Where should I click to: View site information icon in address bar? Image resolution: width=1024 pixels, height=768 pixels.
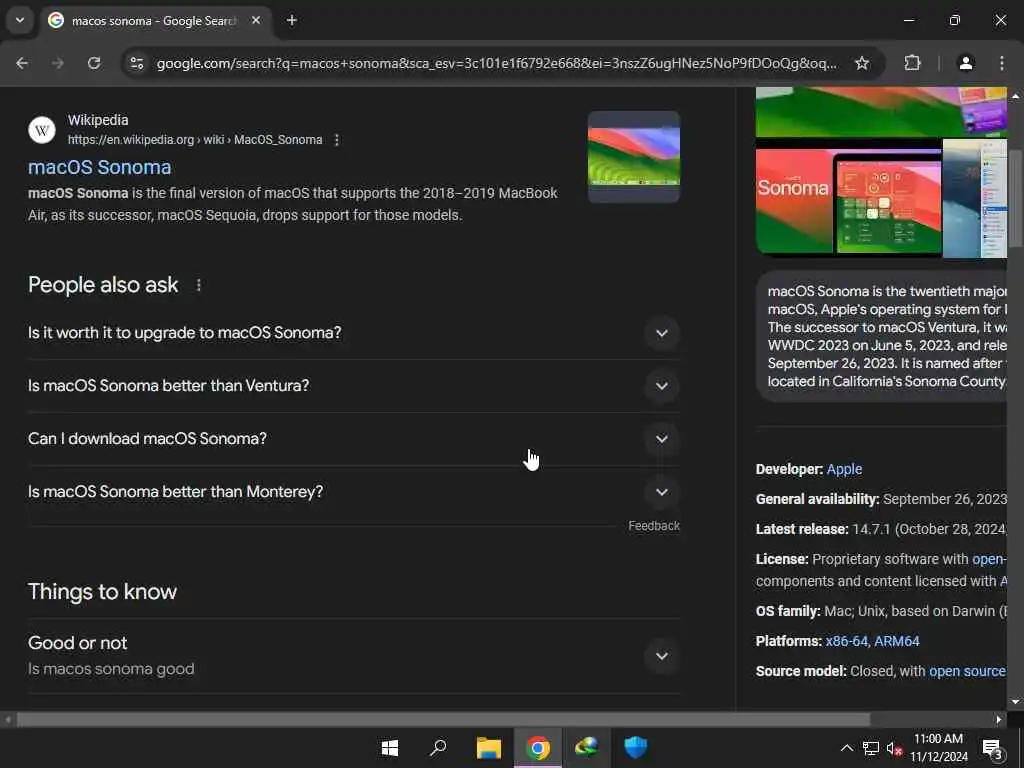136,63
